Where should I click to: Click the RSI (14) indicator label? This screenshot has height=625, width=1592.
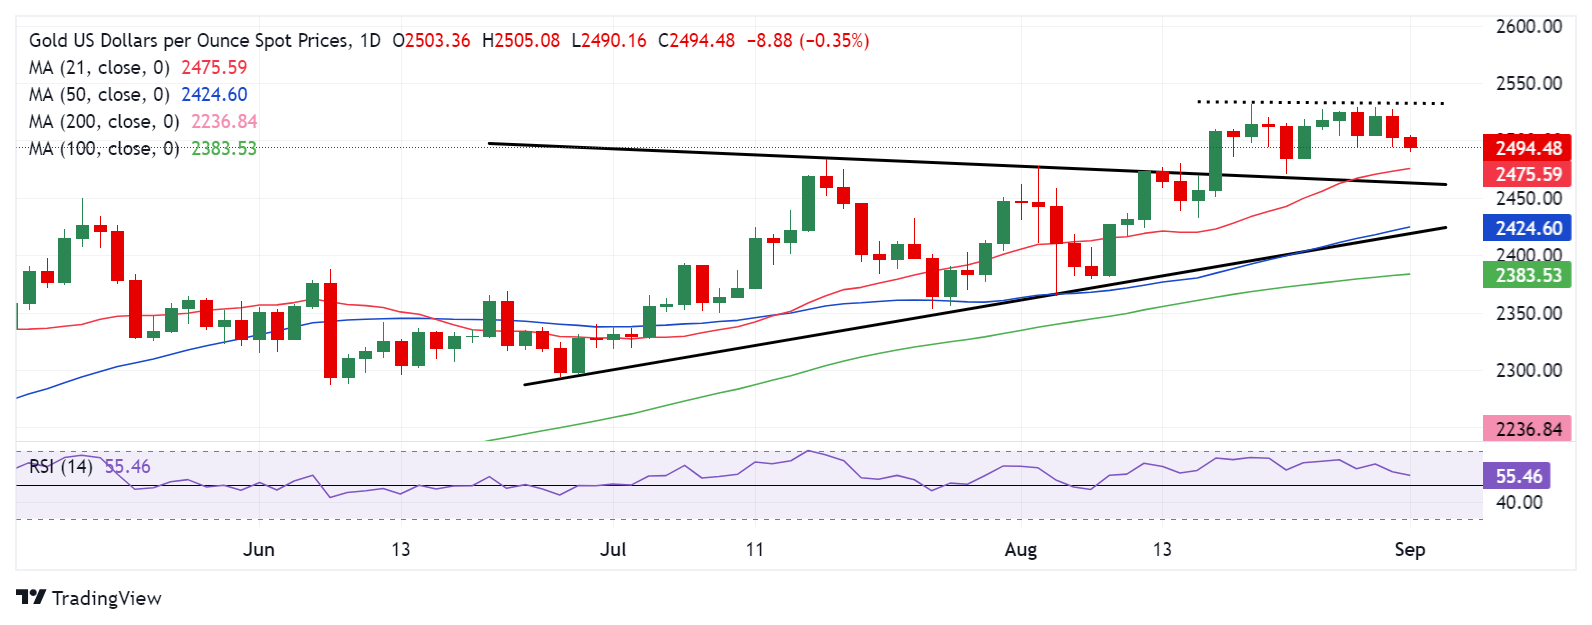(60, 467)
